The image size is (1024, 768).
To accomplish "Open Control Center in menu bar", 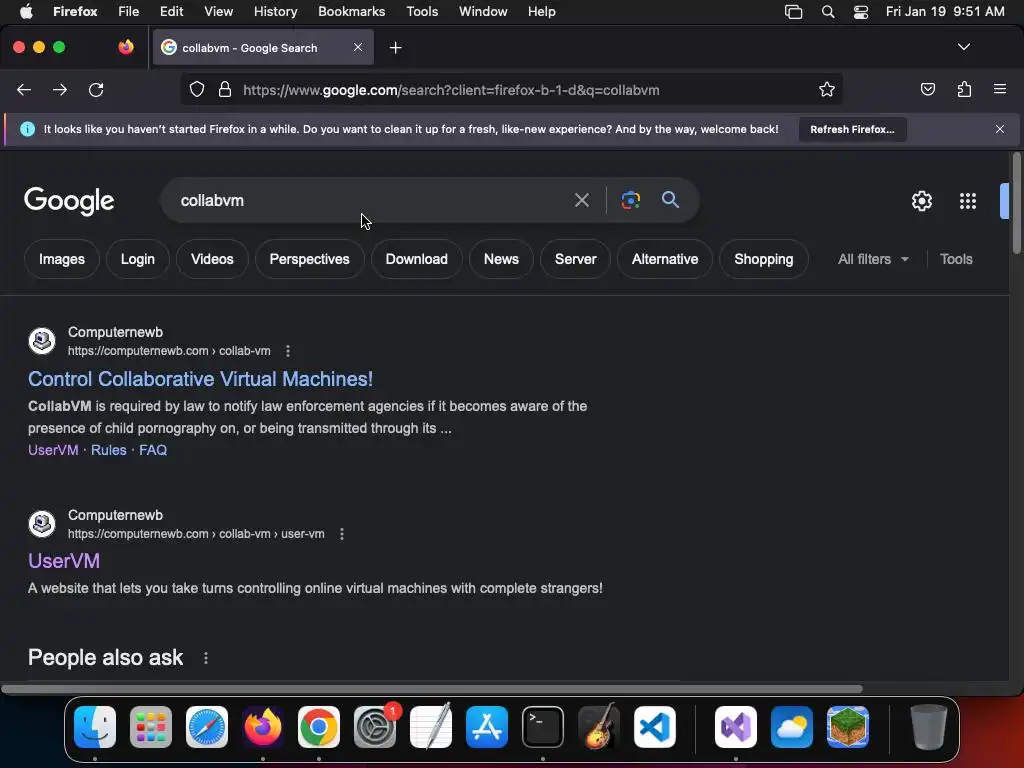I will [861, 12].
